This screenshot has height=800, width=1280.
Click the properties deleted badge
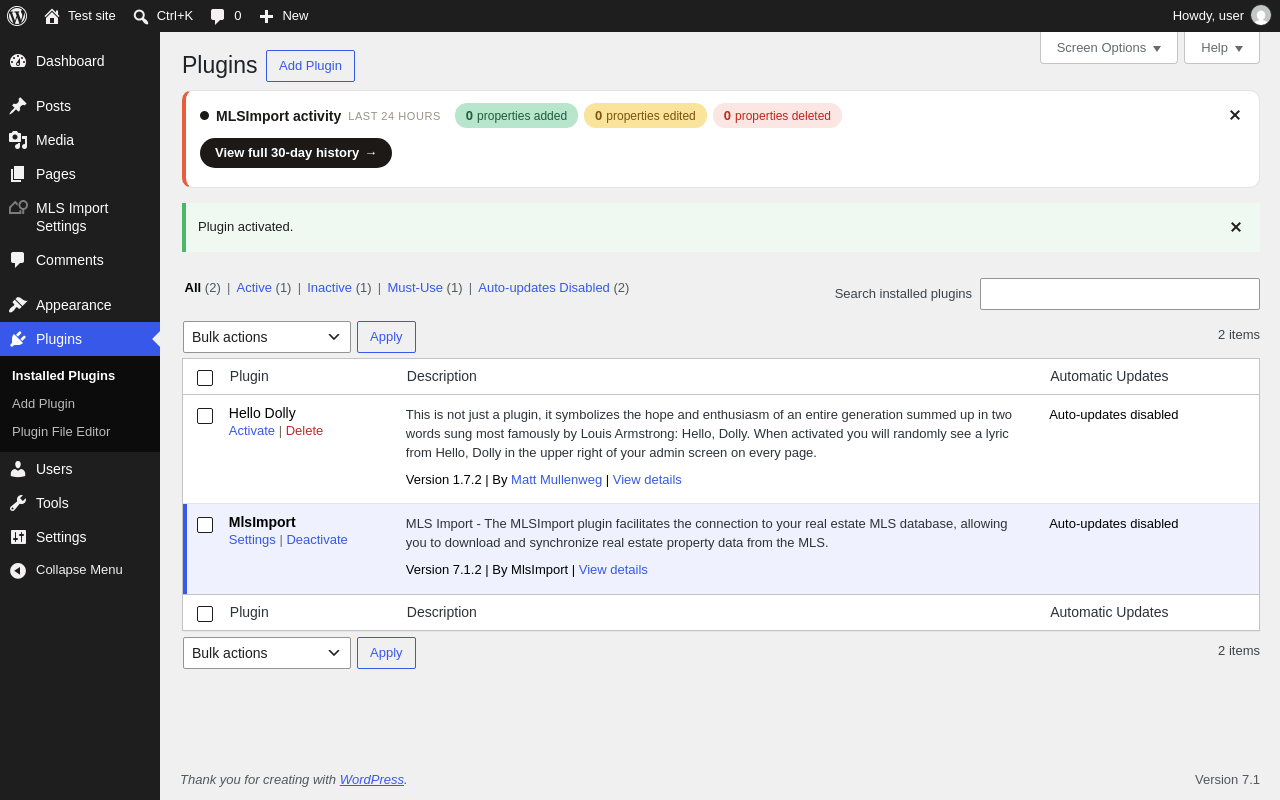(x=777, y=116)
